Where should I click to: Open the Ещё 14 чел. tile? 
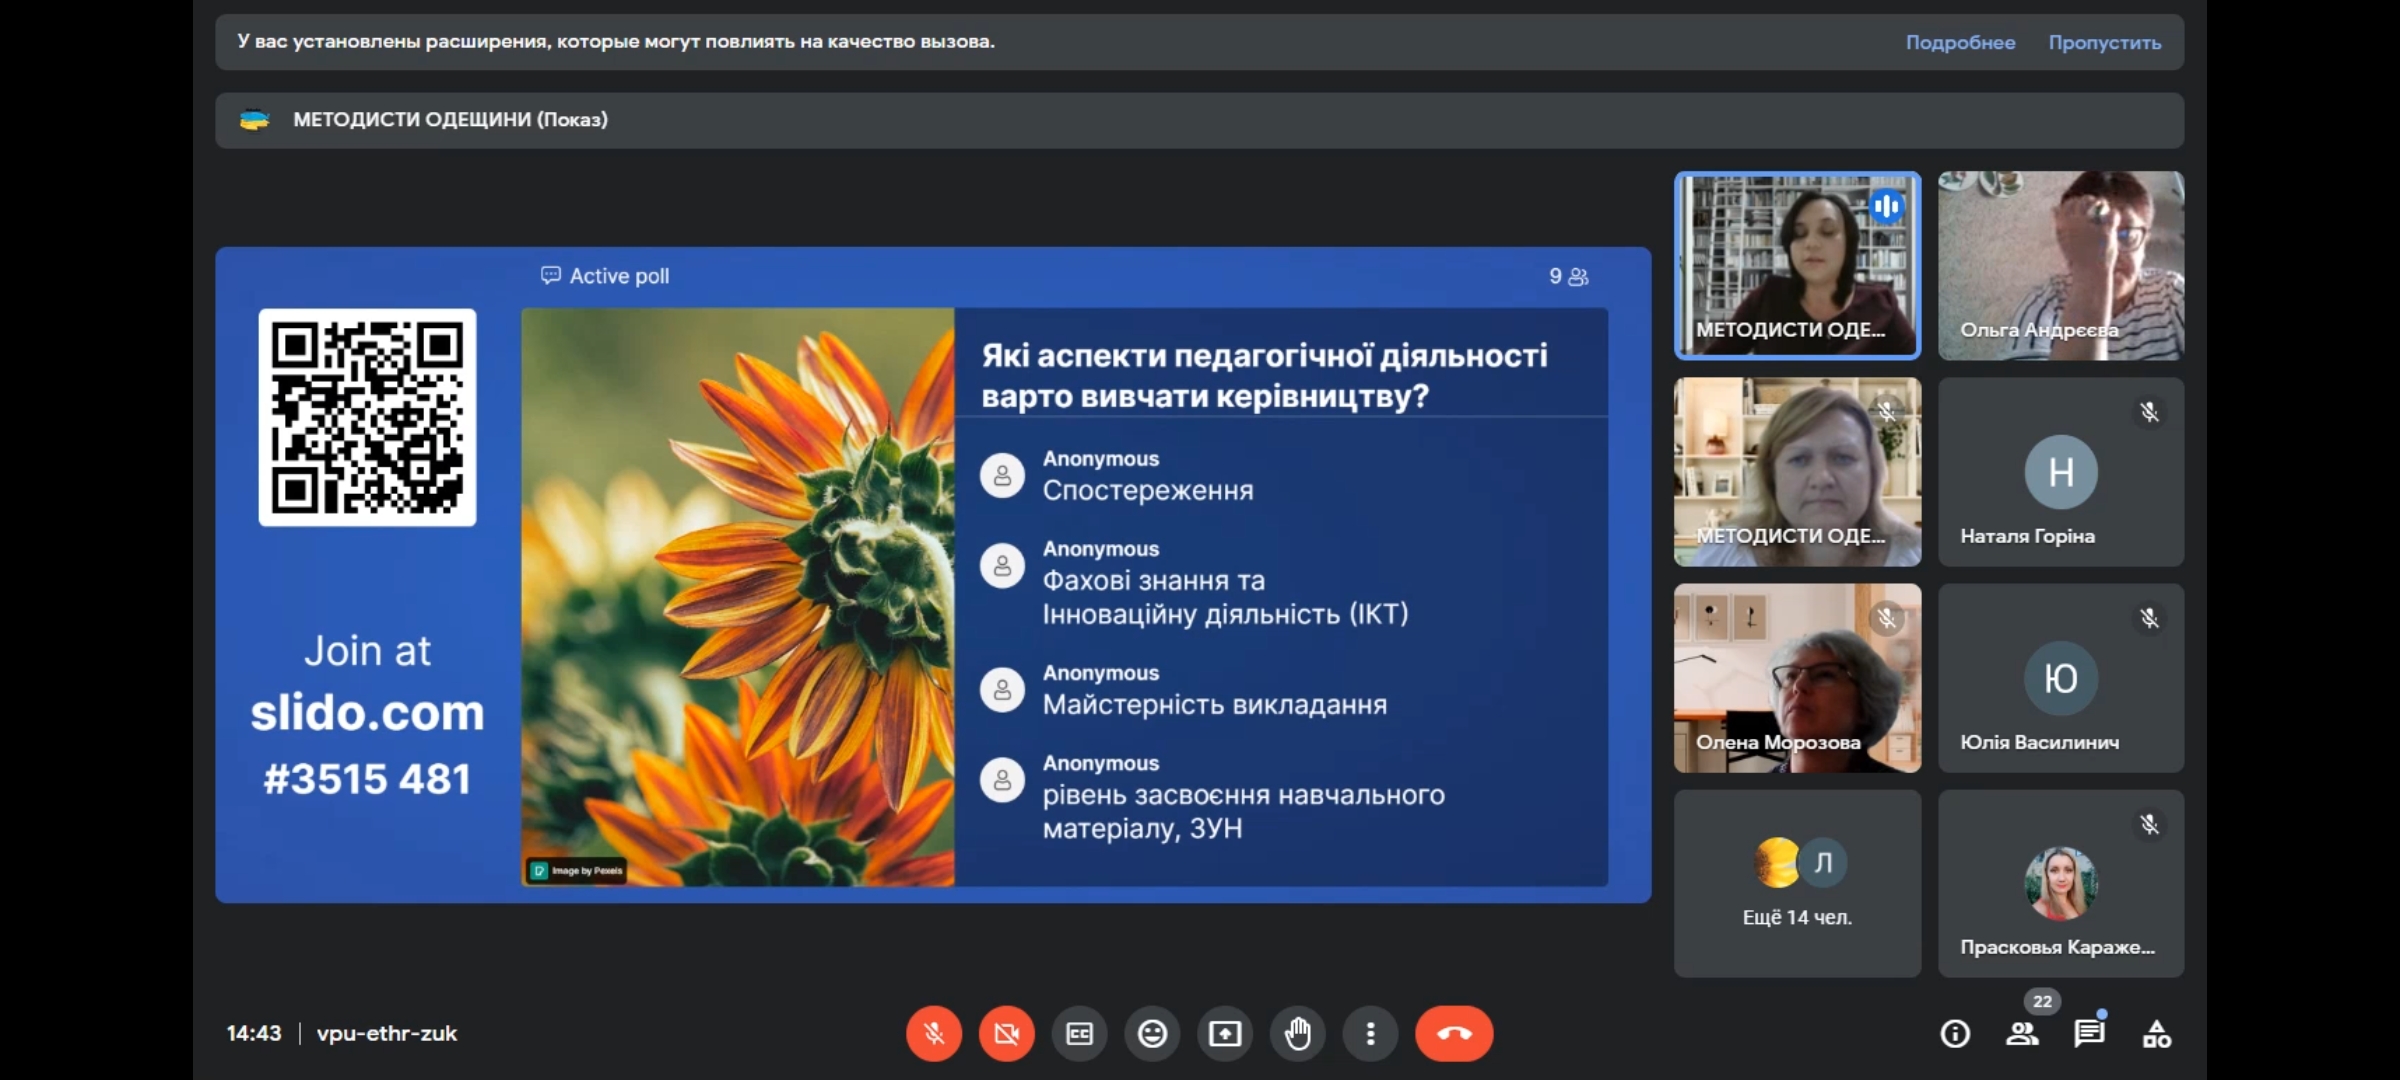[1797, 883]
